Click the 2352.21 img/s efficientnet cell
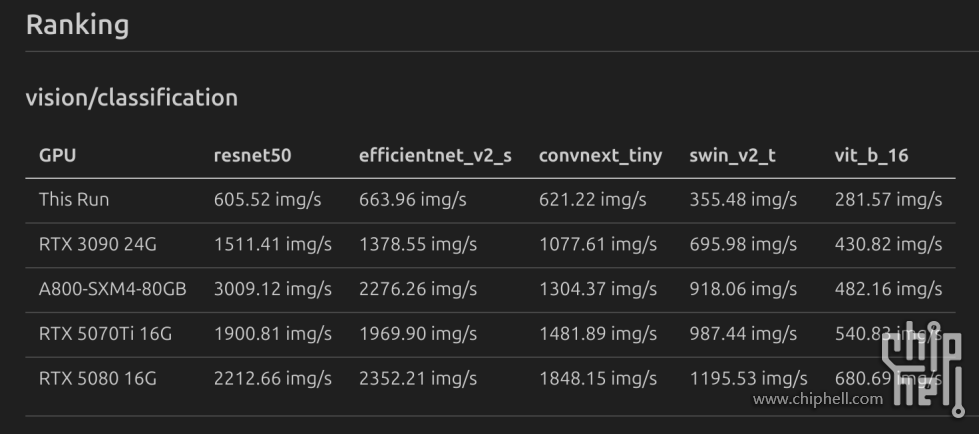Viewport: 979px width, 434px height. pos(418,379)
